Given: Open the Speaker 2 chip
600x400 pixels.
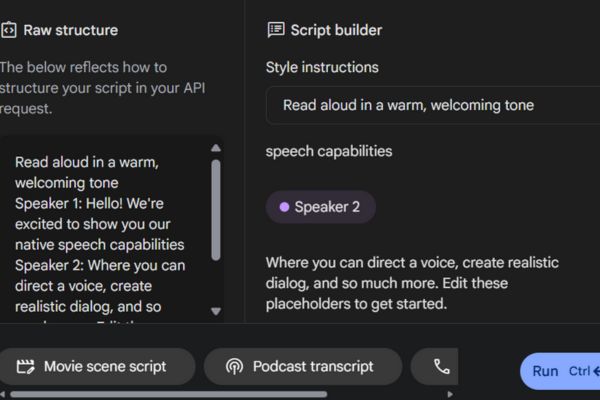Looking at the screenshot, I should click(x=320, y=207).
